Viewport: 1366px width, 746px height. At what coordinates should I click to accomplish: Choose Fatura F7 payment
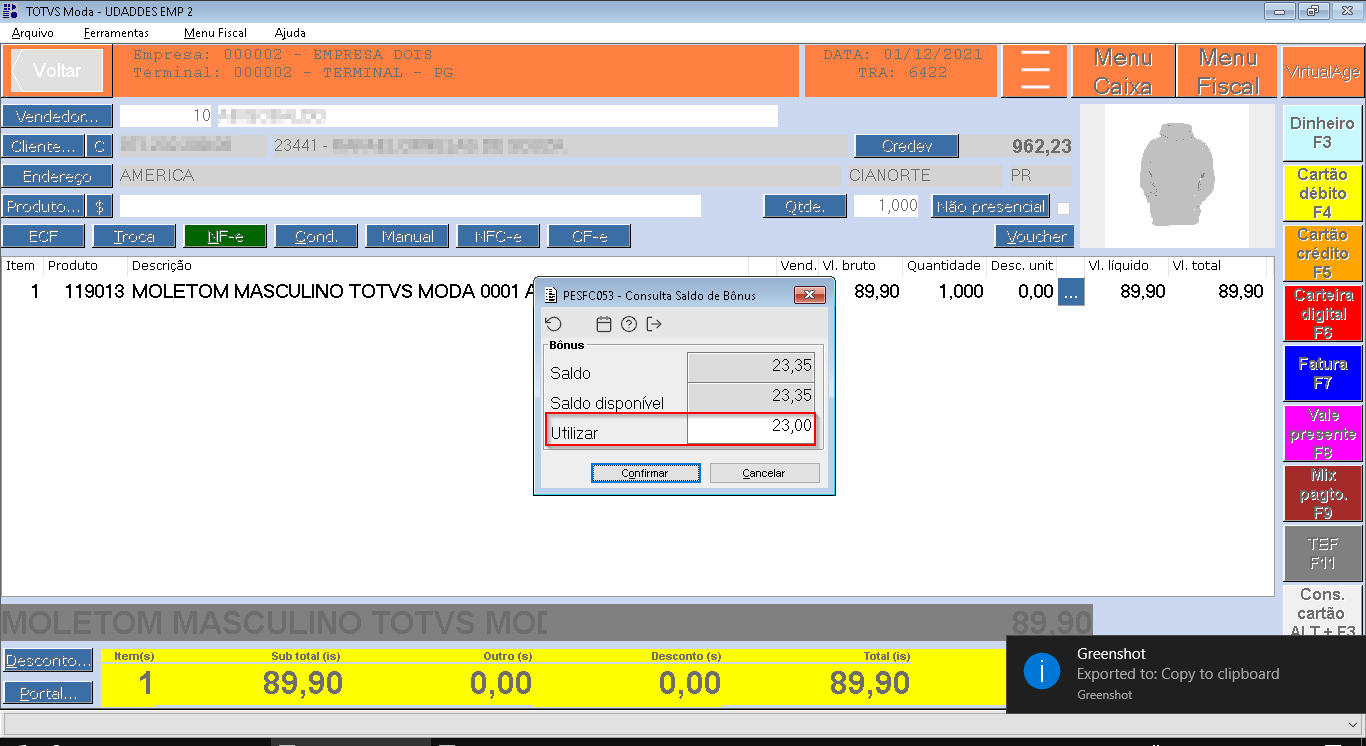coord(1322,373)
